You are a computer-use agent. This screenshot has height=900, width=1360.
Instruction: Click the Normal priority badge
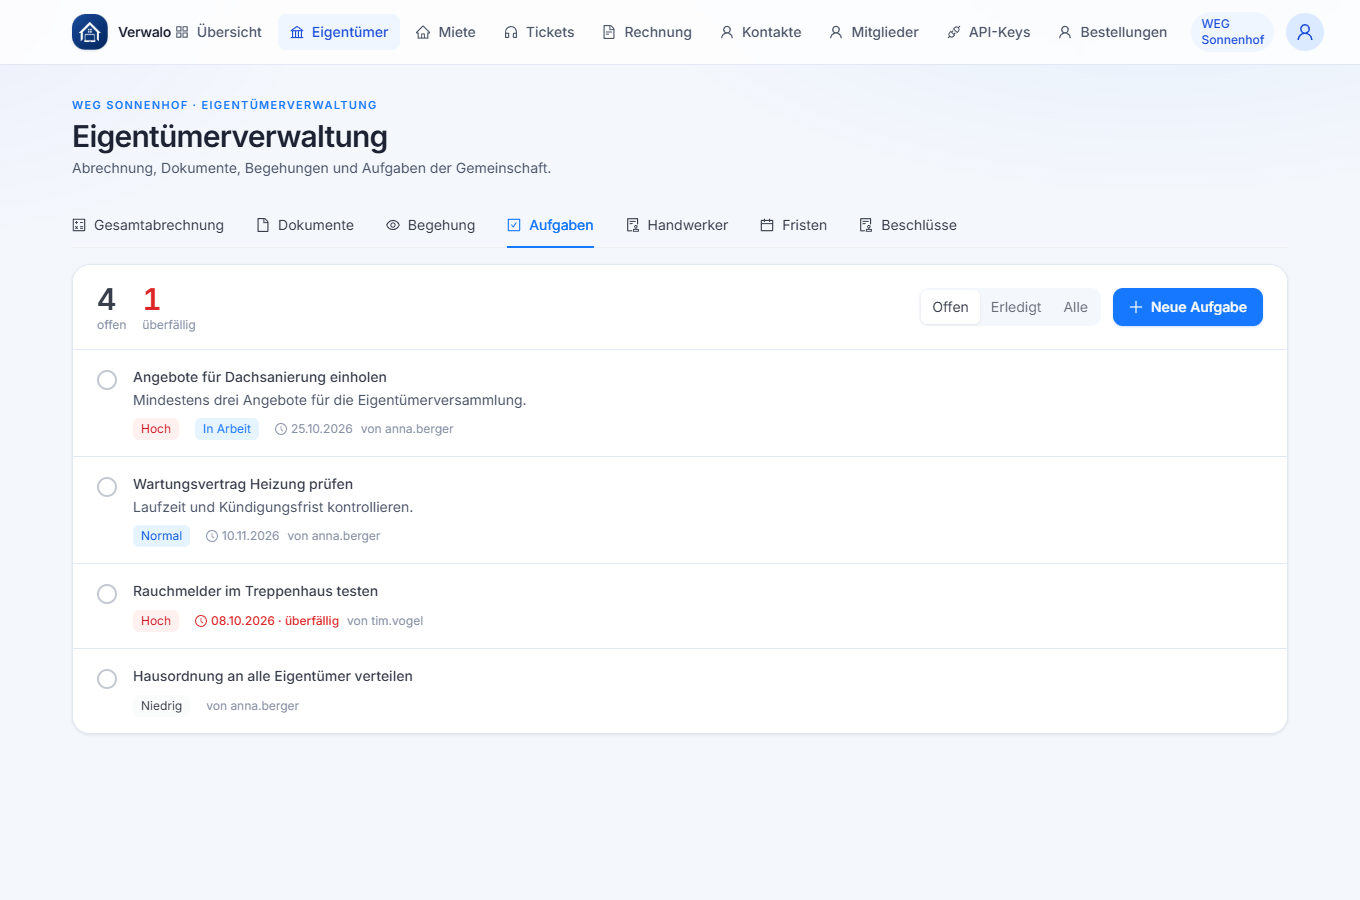point(161,536)
